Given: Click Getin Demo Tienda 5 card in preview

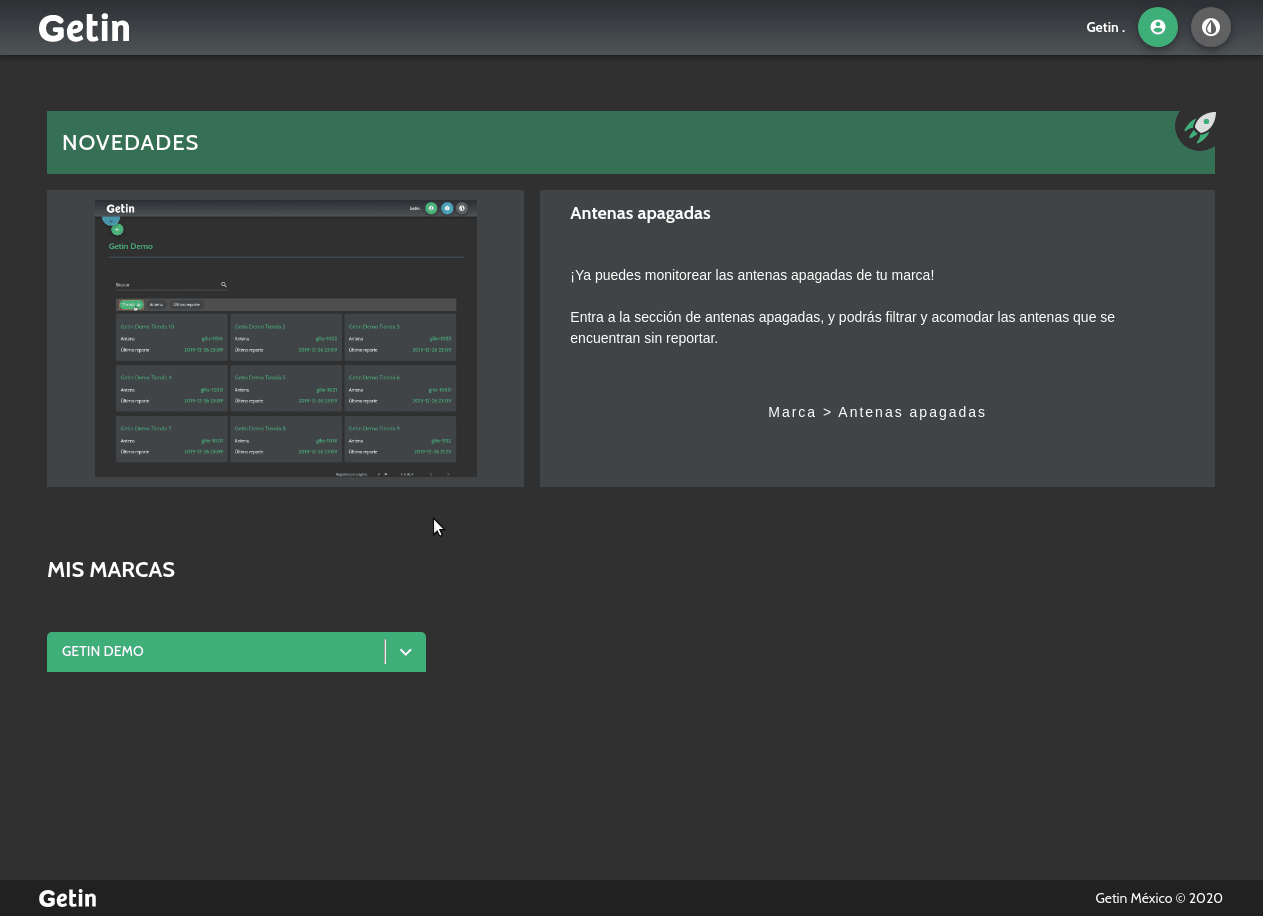Looking at the screenshot, I should pyautogui.click(x=286, y=386).
